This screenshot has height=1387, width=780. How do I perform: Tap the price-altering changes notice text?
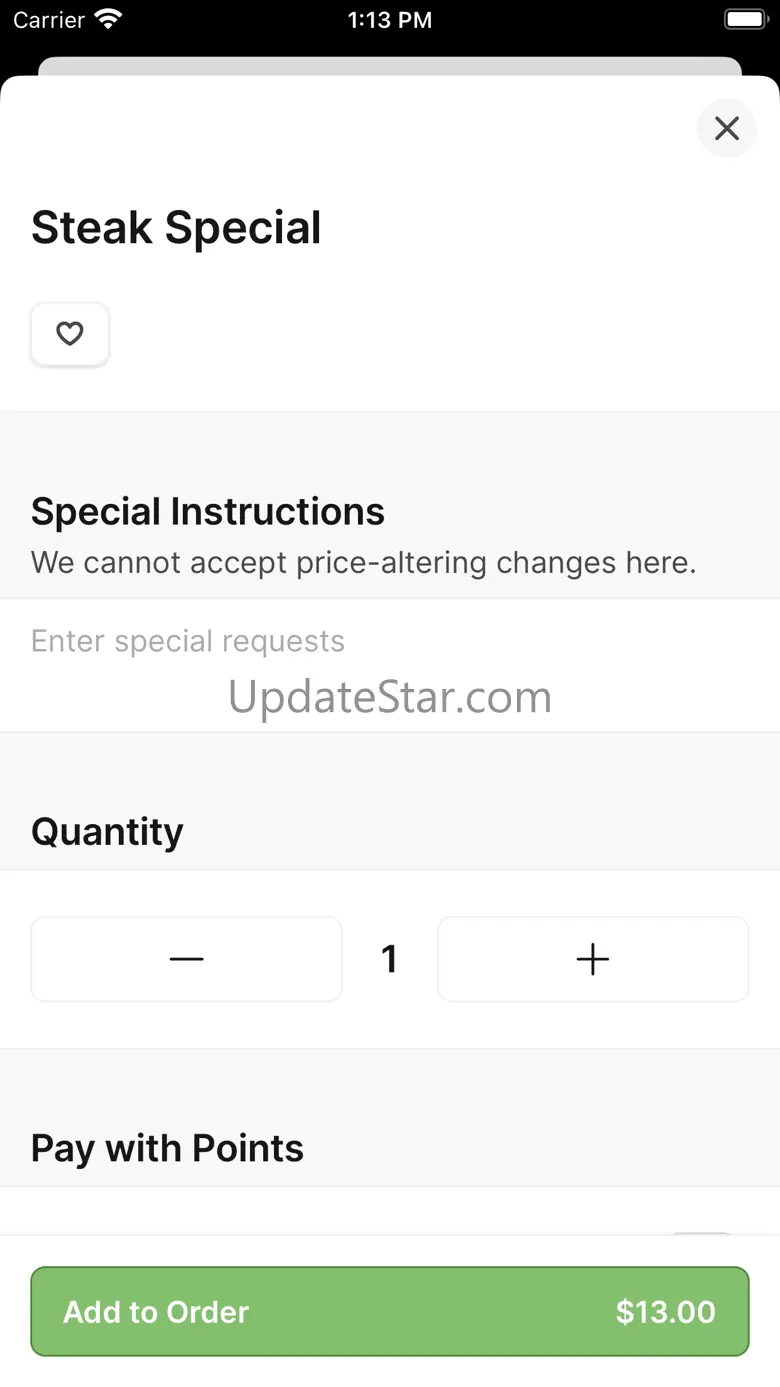(x=363, y=563)
